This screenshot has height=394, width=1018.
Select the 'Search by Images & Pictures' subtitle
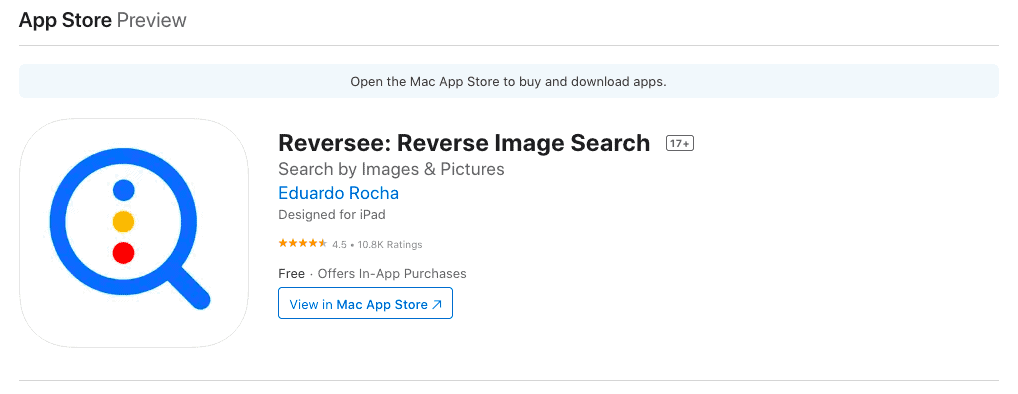pyautogui.click(x=391, y=169)
